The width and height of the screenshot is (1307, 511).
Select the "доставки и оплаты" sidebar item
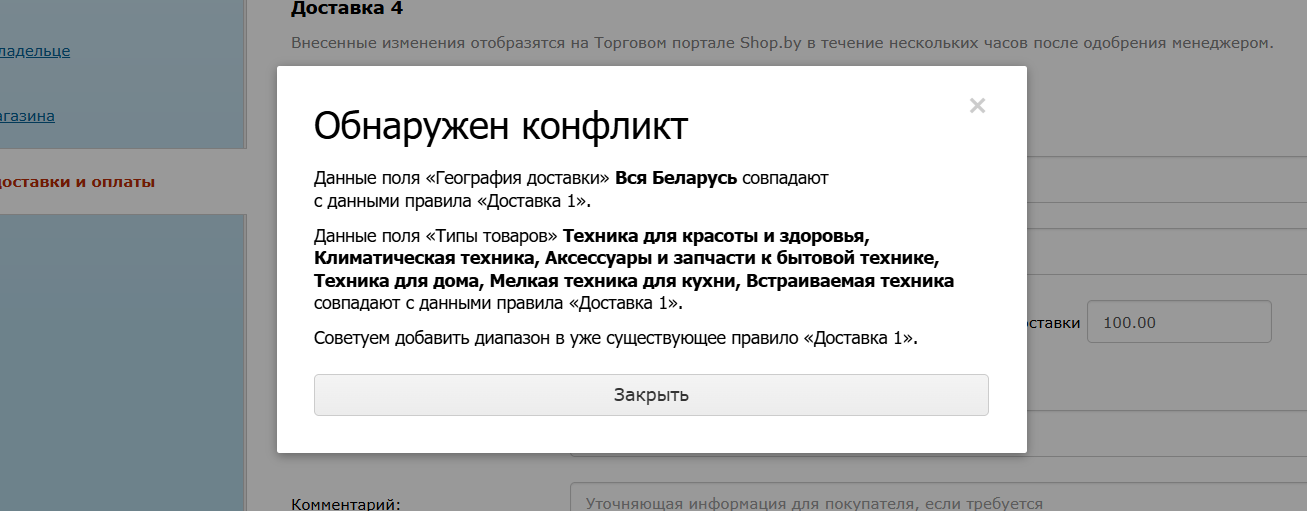77,182
